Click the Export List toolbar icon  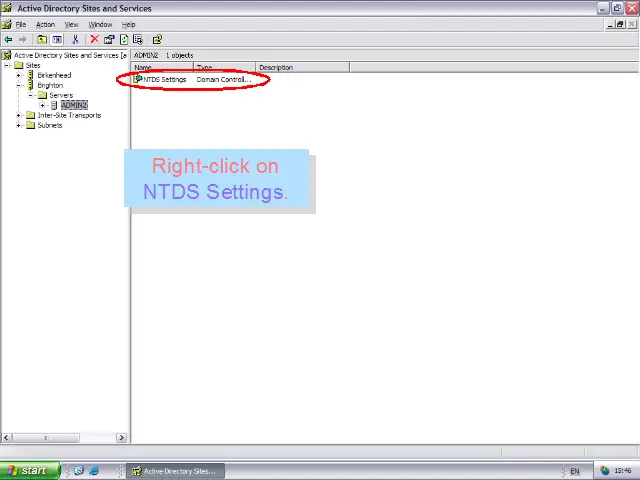138,40
